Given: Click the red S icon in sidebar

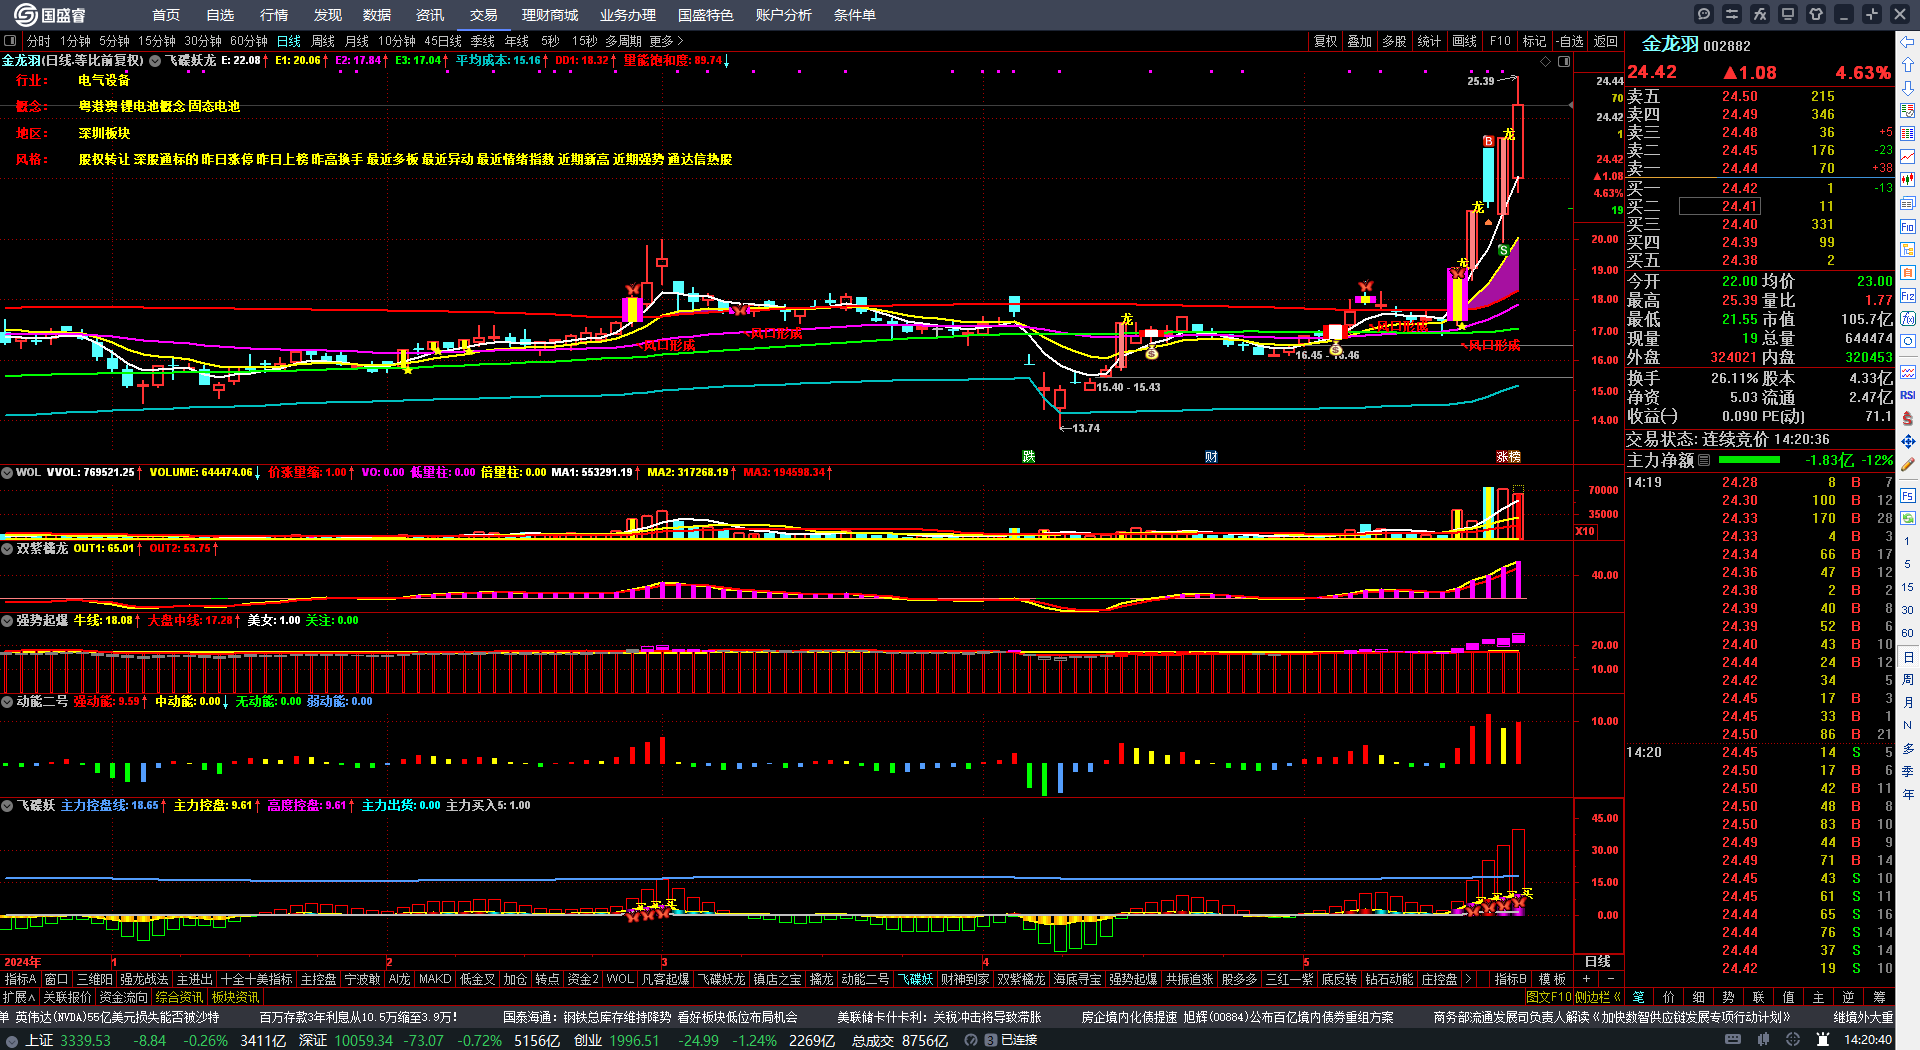Looking at the screenshot, I should coord(1908,418).
